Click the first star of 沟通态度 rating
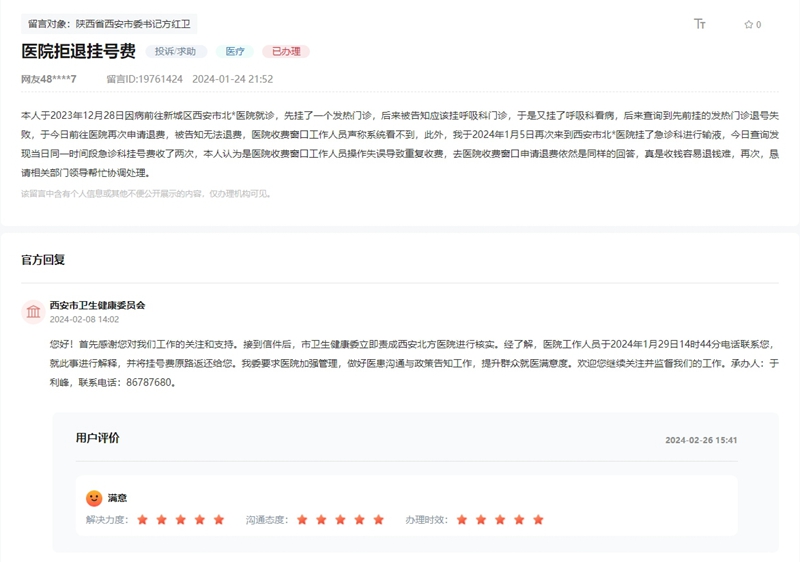Screen dimensions: 800x562 pos(302,520)
